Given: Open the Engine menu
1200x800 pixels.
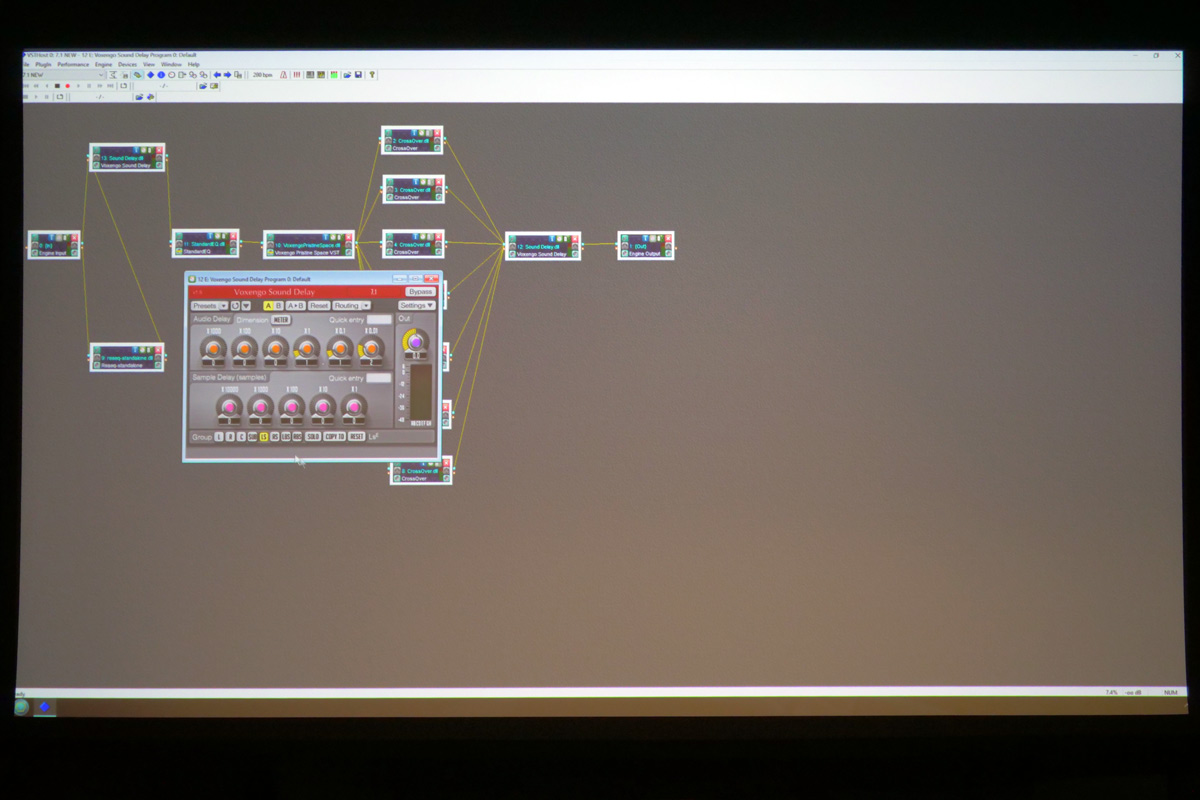Looking at the screenshot, I should coord(103,64).
